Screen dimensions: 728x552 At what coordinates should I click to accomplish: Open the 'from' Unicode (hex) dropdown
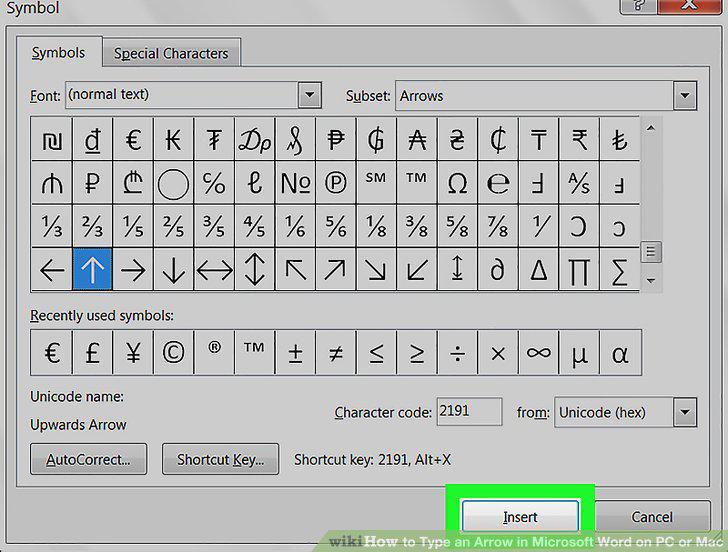point(685,412)
